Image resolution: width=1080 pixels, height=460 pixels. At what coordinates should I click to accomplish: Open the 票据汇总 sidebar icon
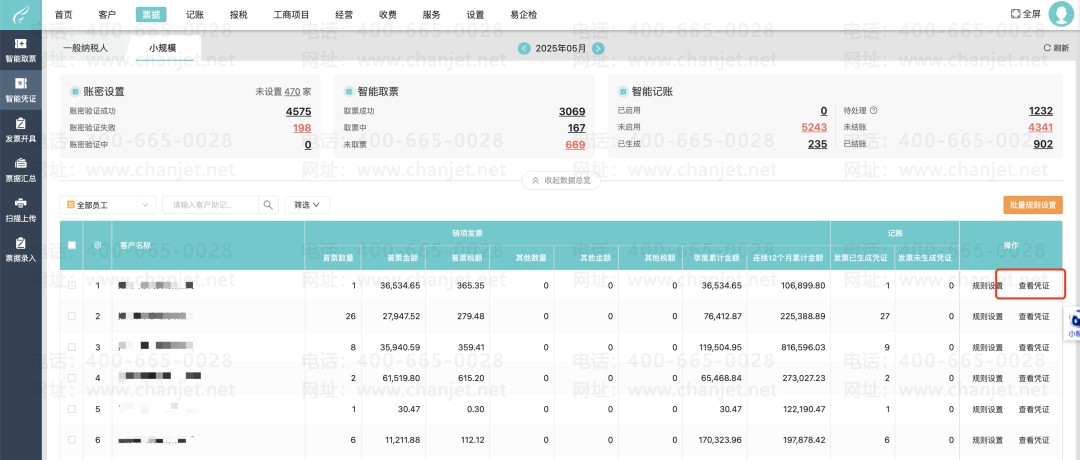(21, 169)
